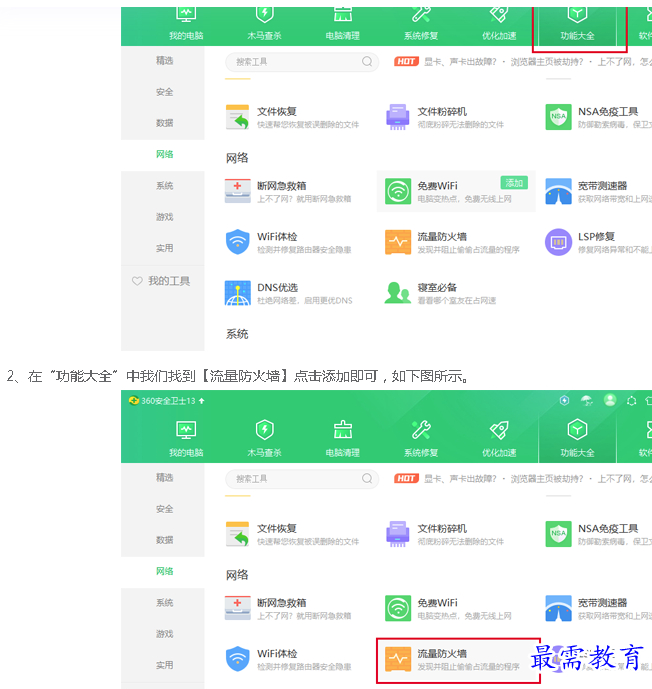
Task: Select 优化加速 tab in lower window
Action: tap(499, 438)
